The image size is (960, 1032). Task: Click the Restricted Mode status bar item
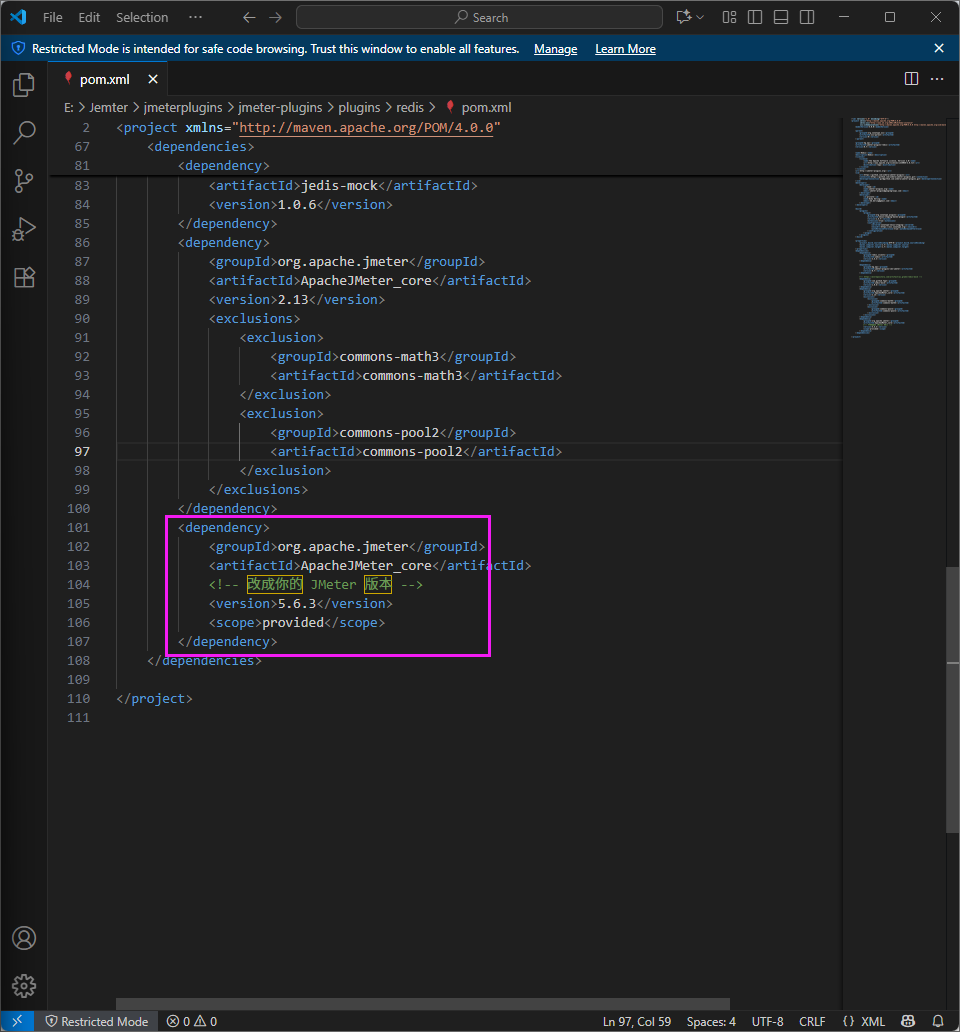[97, 1021]
